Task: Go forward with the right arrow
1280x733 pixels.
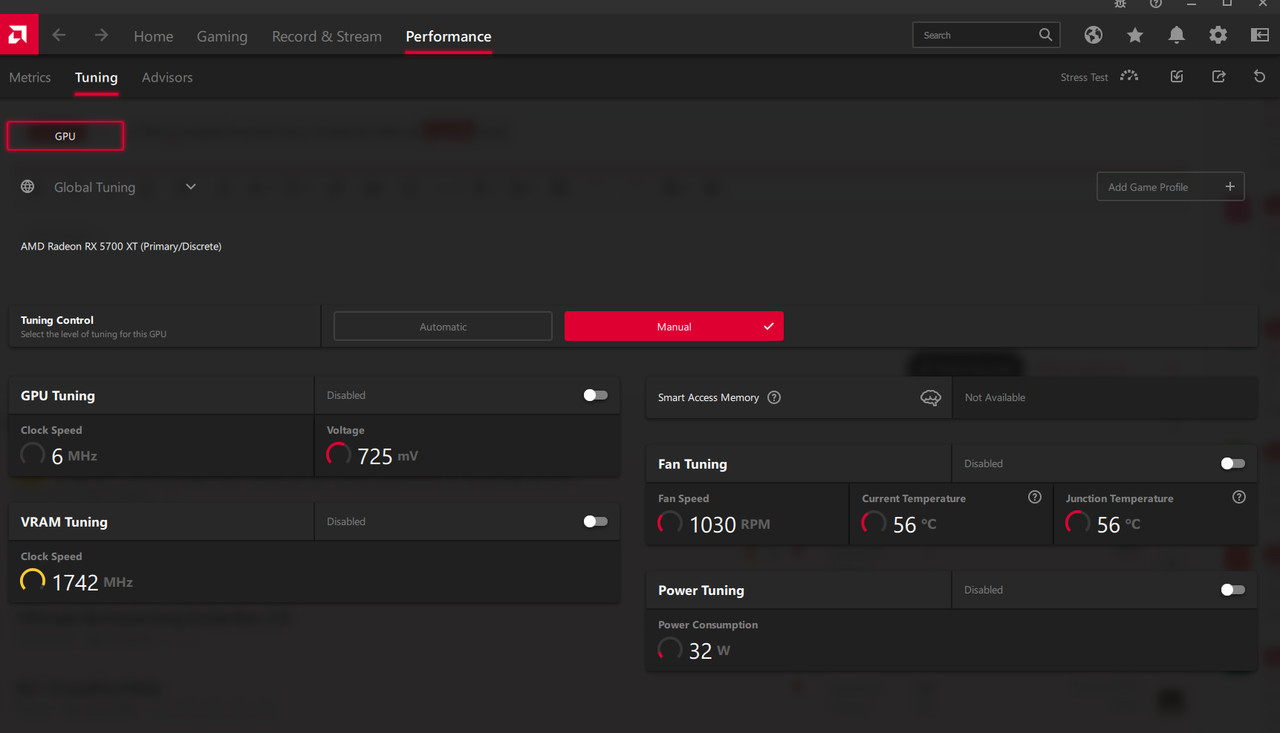Action: [x=101, y=35]
